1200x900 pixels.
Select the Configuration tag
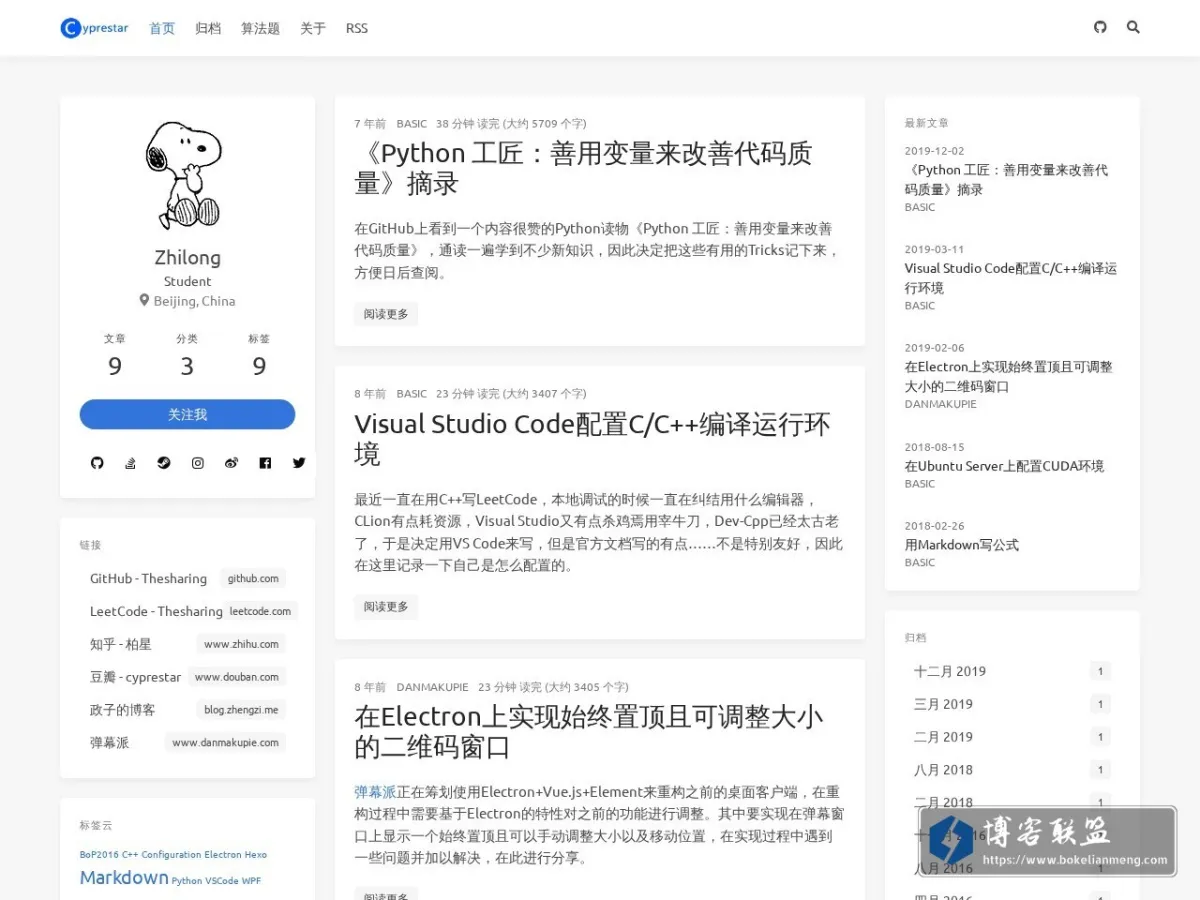[171, 855]
